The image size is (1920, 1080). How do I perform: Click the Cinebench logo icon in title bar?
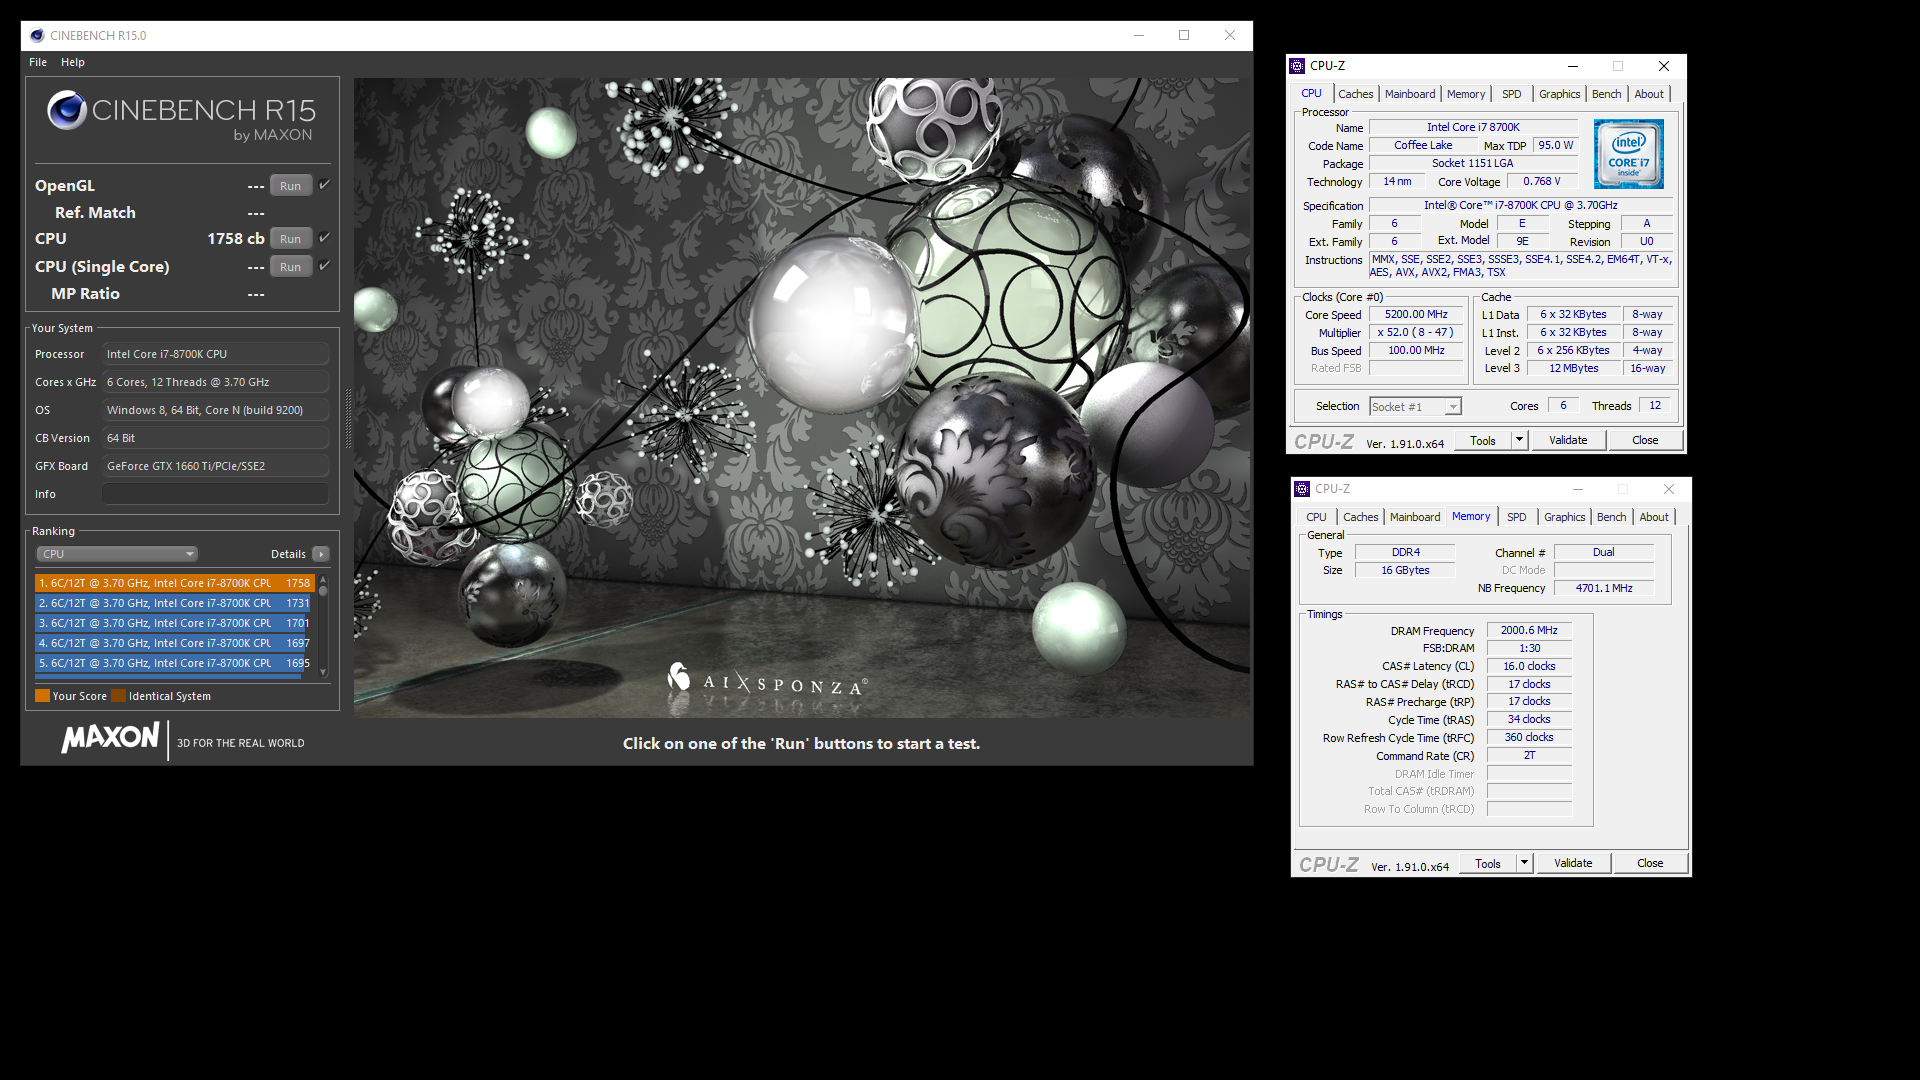37,35
